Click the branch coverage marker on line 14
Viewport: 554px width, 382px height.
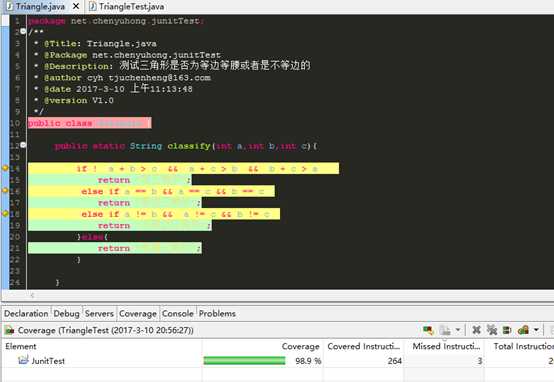click(5, 168)
